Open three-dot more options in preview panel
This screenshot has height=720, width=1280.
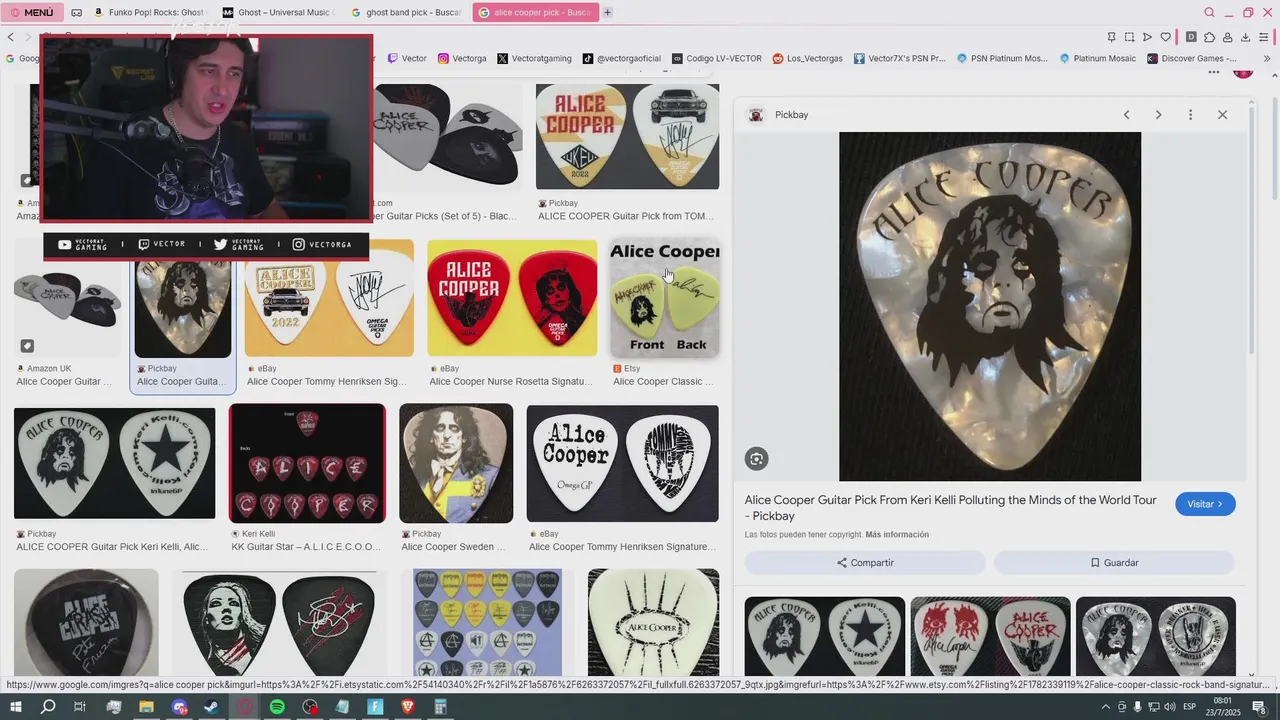tap(1190, 115)
